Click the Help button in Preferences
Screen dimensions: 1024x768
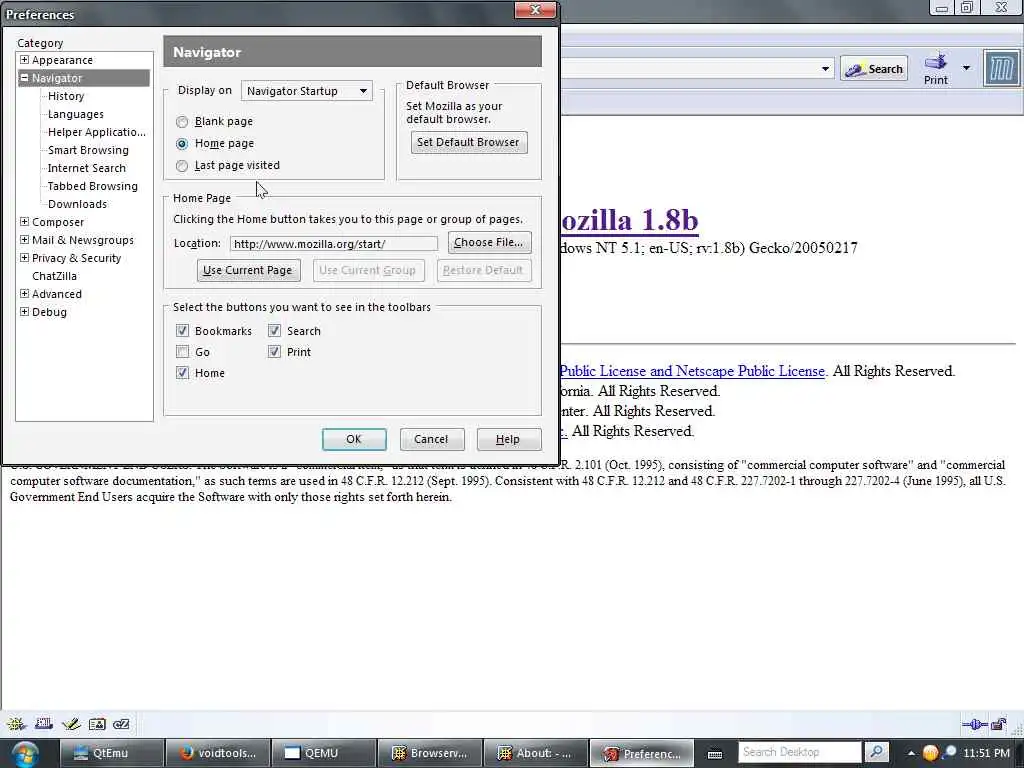pyautogui.click(x=509, y=440)
